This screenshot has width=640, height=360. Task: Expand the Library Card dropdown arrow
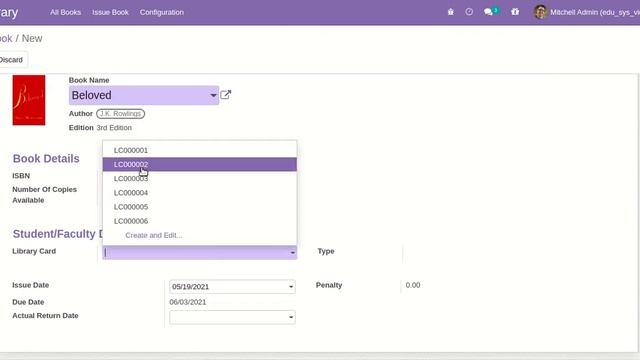click(x=292, y=253)
